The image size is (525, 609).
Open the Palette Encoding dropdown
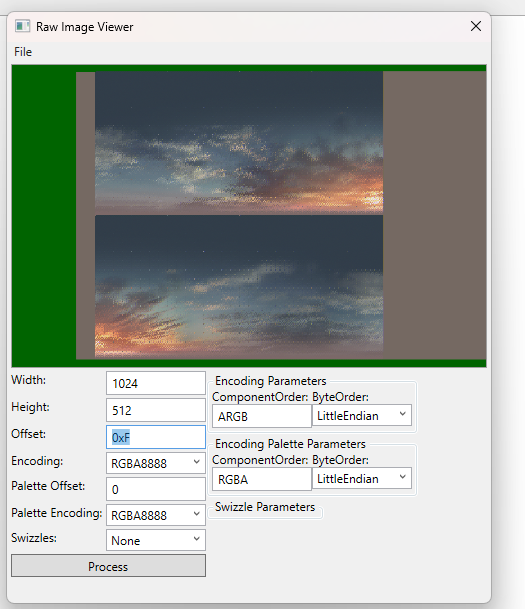[x=156, y=515]
